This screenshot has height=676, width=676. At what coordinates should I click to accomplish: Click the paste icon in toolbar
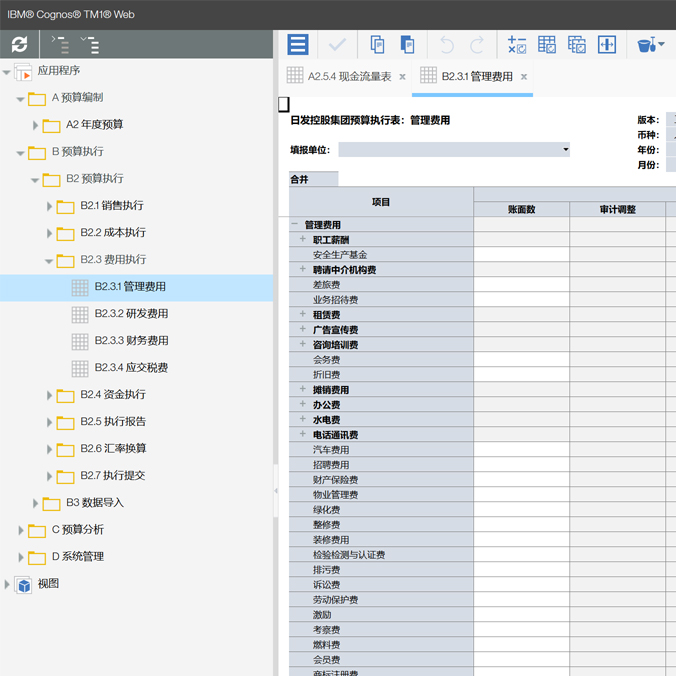407,44
